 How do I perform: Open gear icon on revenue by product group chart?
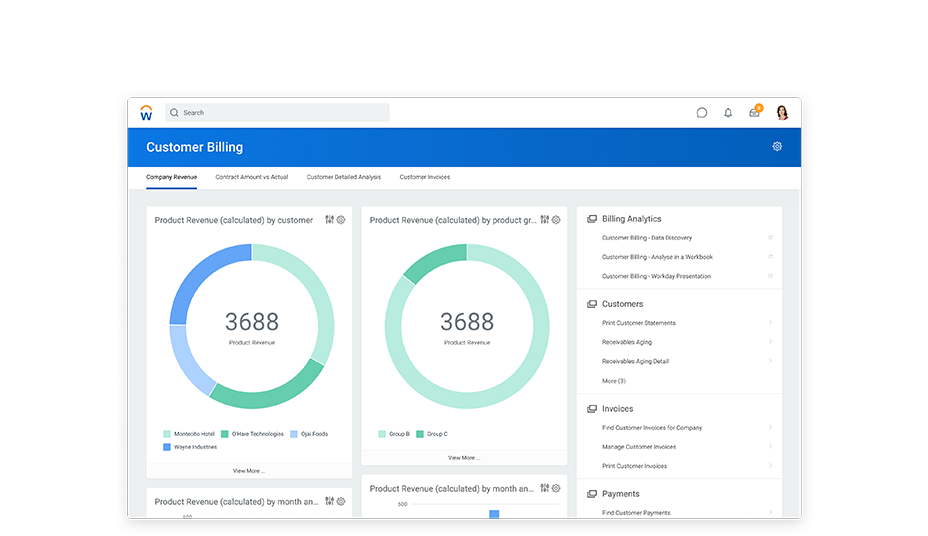[x=556, y=219]
